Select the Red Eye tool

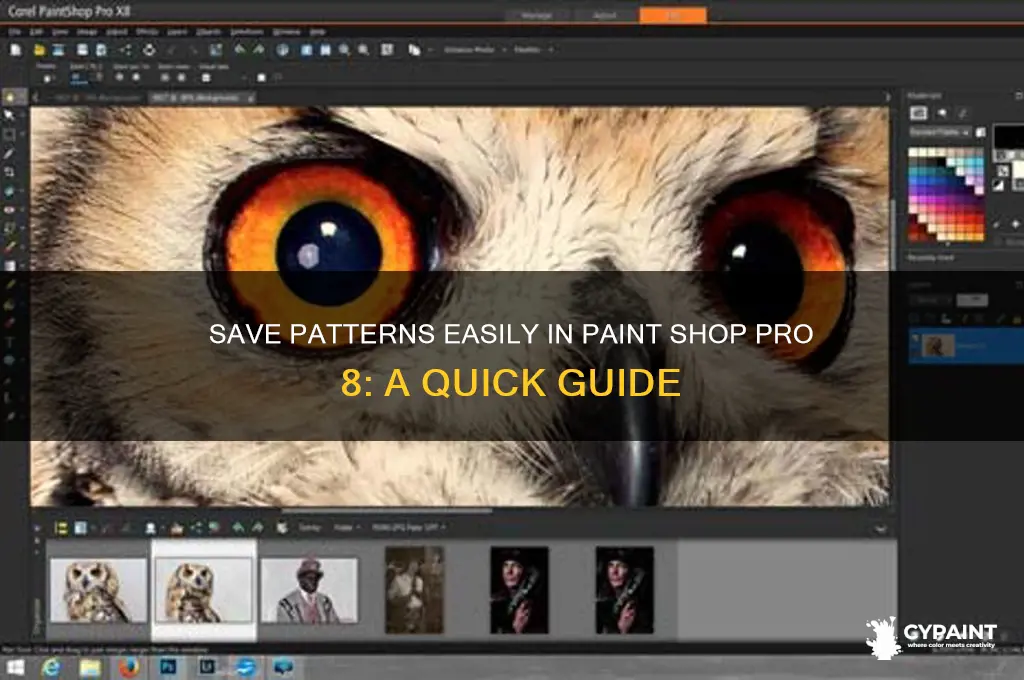pyautogui.click(x=9, y=210)
